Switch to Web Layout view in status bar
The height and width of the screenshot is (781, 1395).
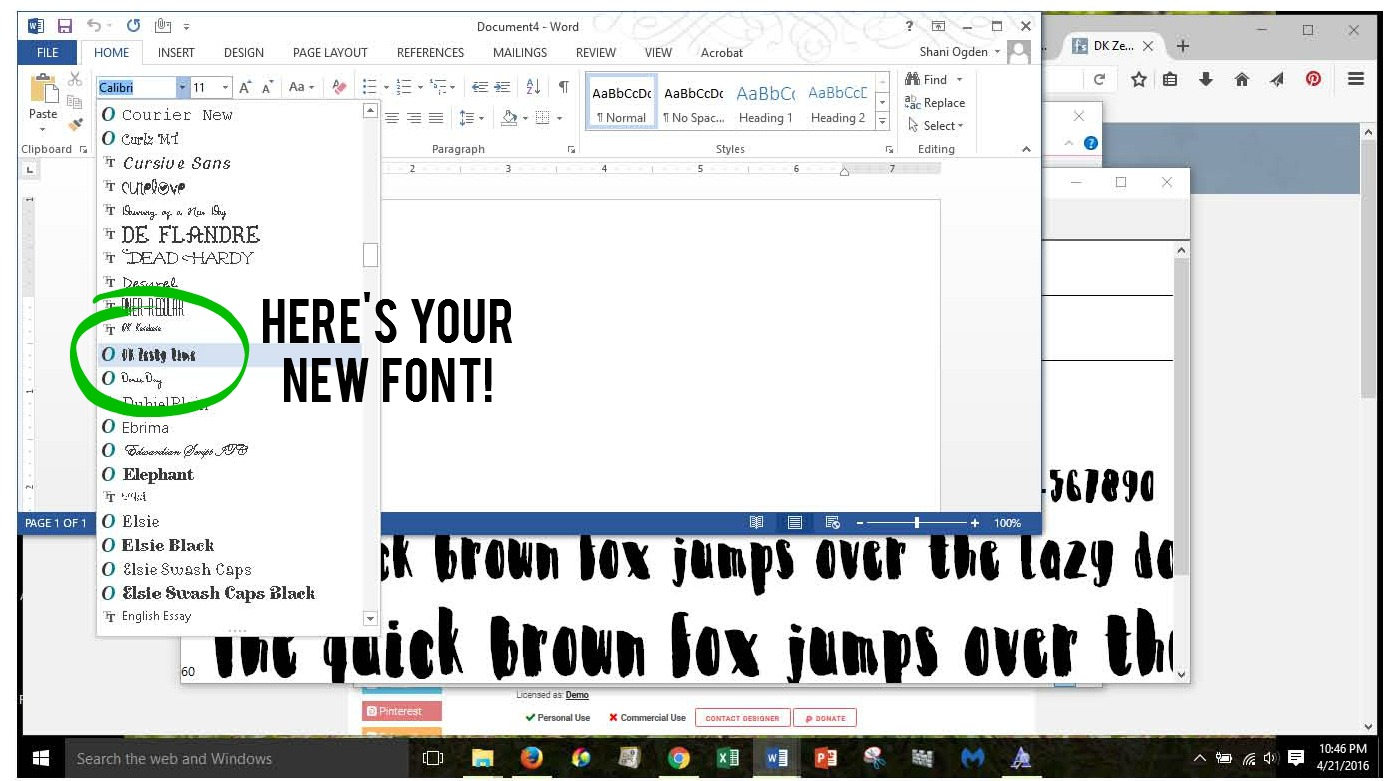[x=832, y=523]
